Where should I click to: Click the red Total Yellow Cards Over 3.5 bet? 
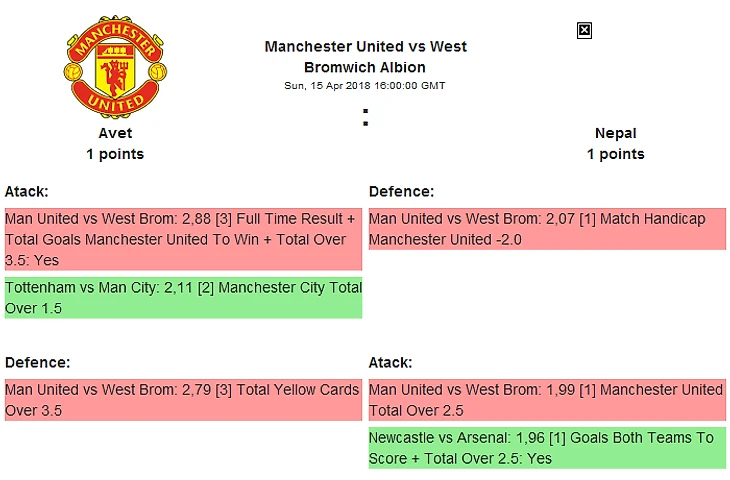pyautogui.click(x=182, y=400)
